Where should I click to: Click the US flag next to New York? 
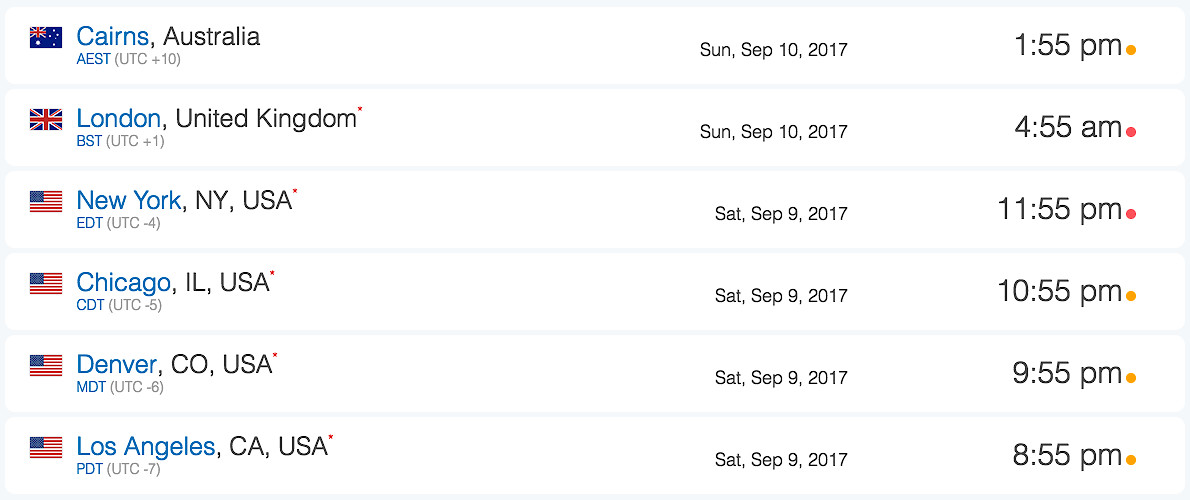pyautogui.click(x=46, y=202)
